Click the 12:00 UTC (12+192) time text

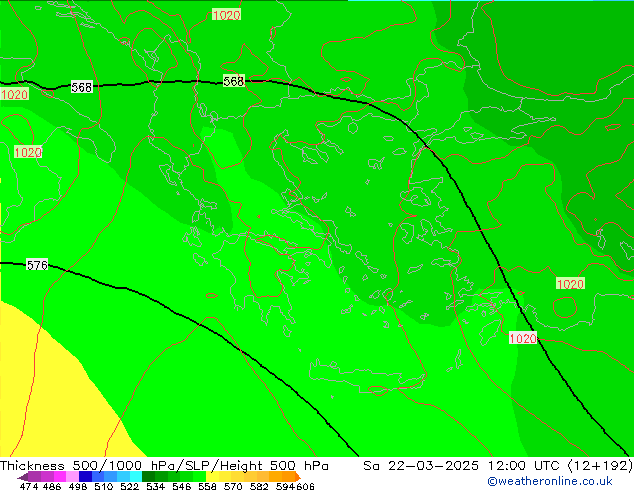pos(560,466)
